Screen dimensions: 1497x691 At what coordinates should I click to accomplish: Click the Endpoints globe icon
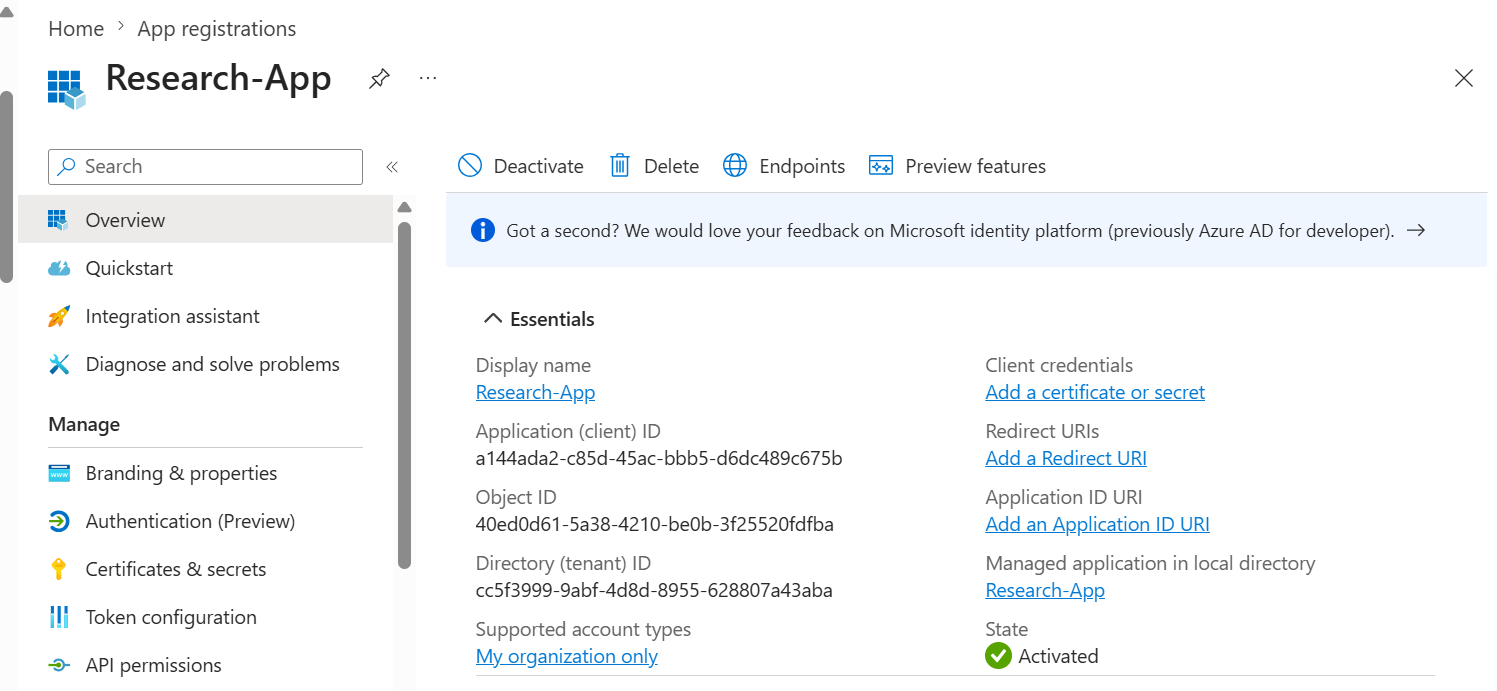coord(735,166)
